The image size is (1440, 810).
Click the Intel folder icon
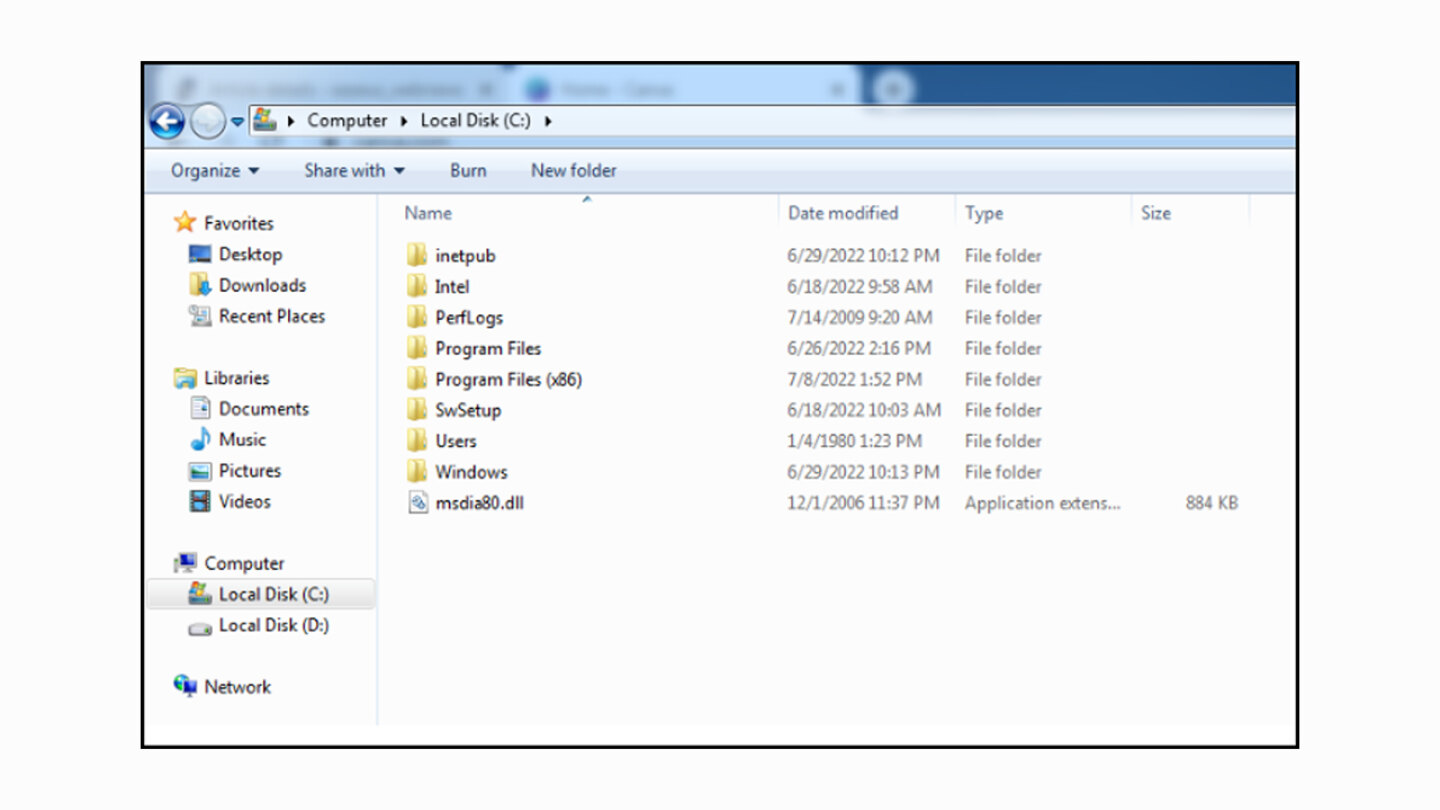click(417, 286)
